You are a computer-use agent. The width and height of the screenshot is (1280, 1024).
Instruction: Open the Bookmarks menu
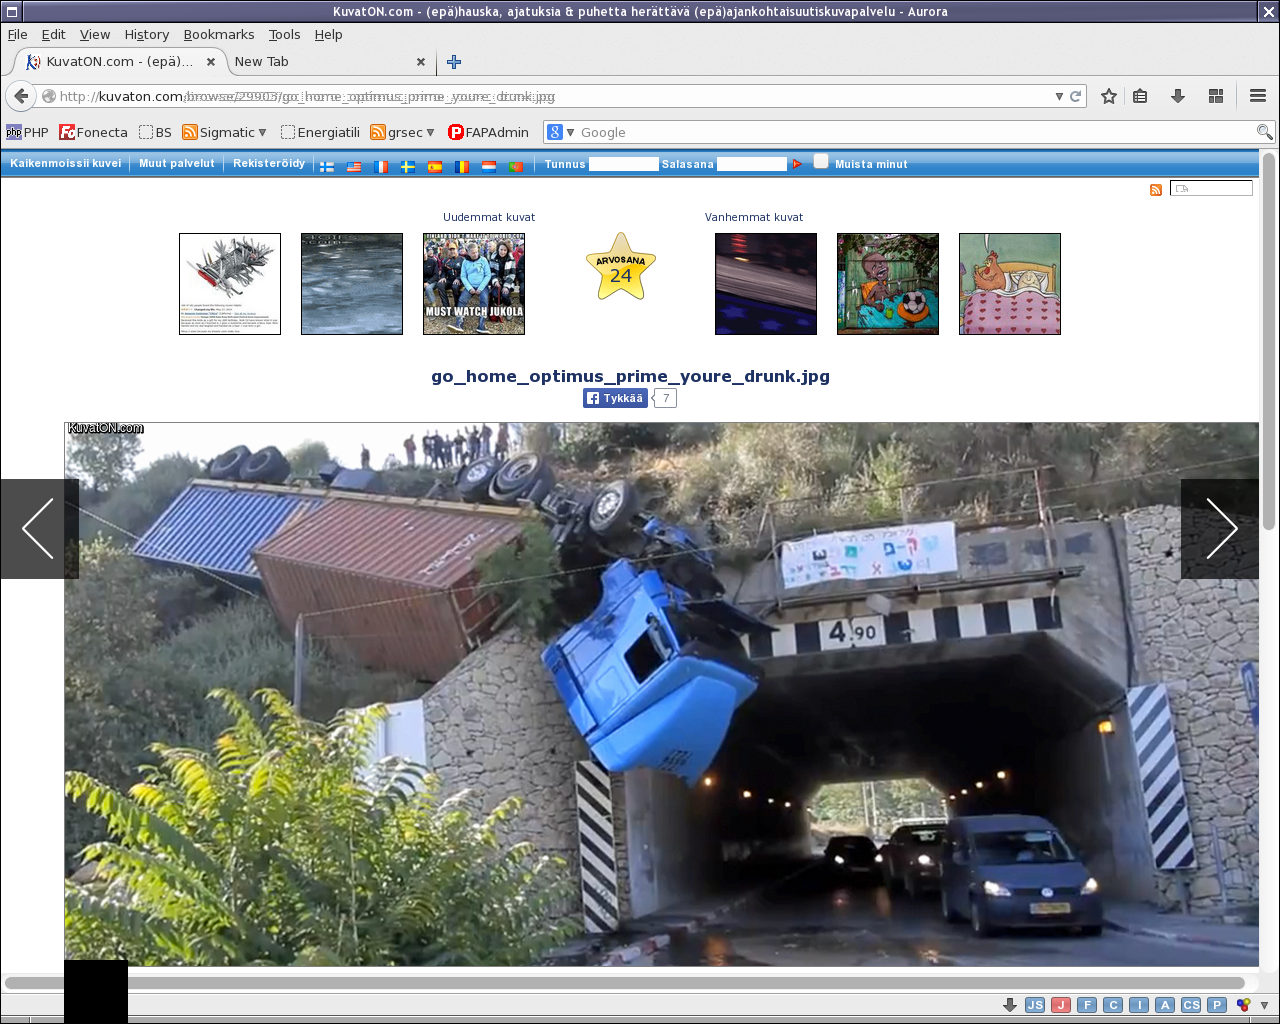point(218,34)
